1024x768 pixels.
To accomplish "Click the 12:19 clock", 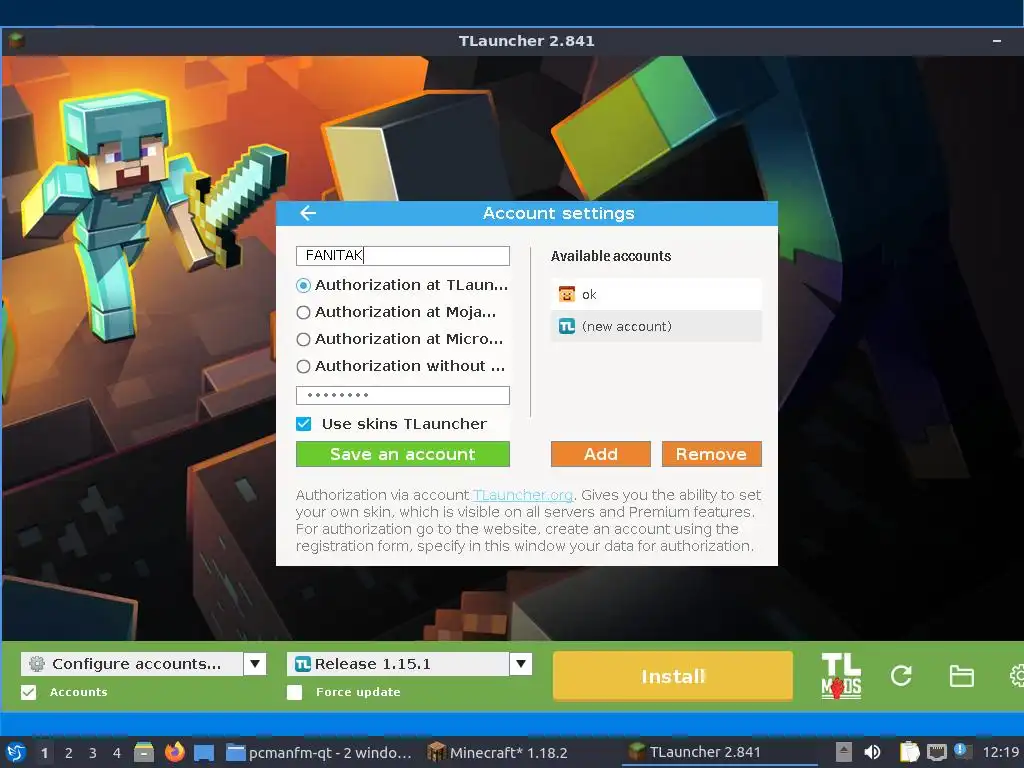I will point(1001,752).
